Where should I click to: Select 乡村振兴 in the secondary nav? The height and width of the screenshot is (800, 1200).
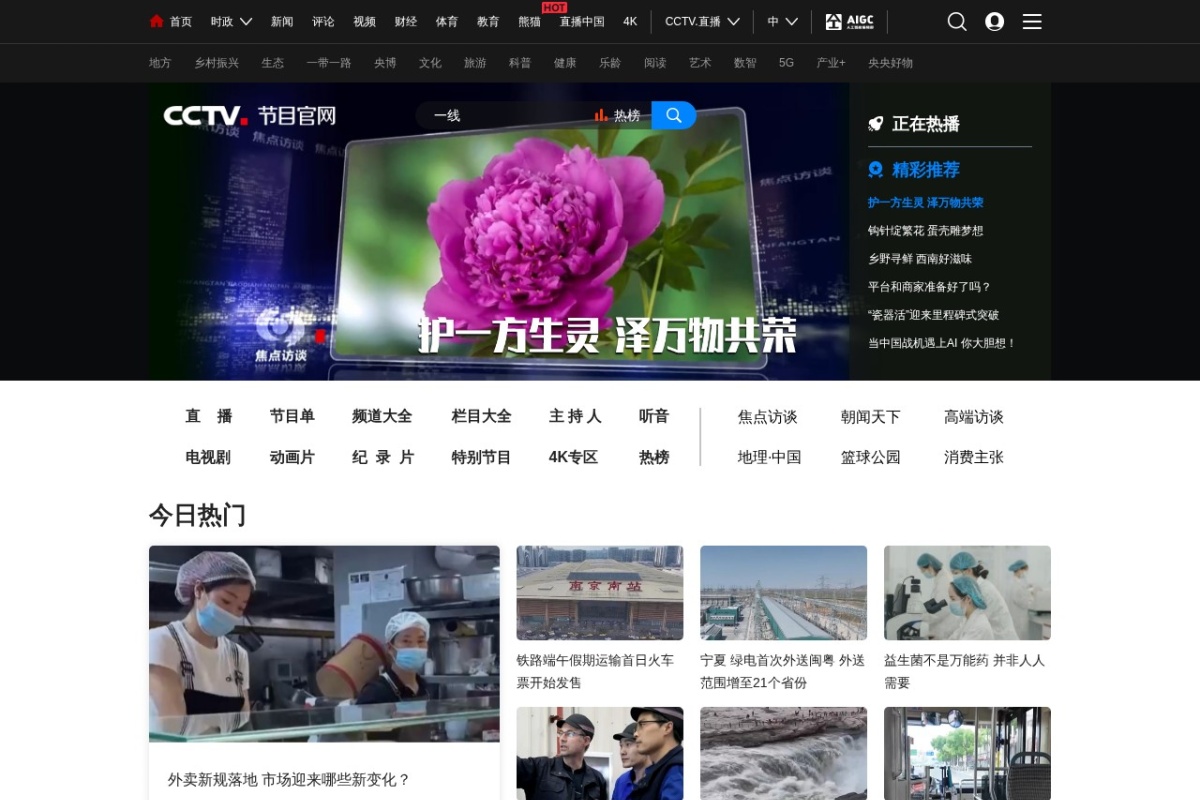point(217,62)
